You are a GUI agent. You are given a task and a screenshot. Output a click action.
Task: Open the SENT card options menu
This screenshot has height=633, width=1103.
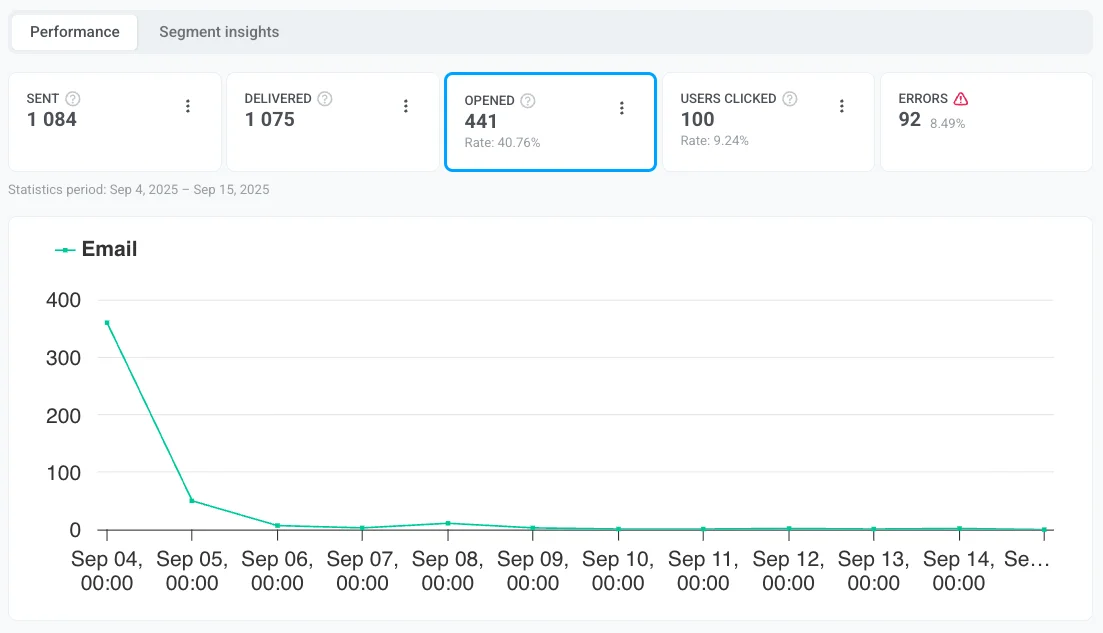coord(188,105)
